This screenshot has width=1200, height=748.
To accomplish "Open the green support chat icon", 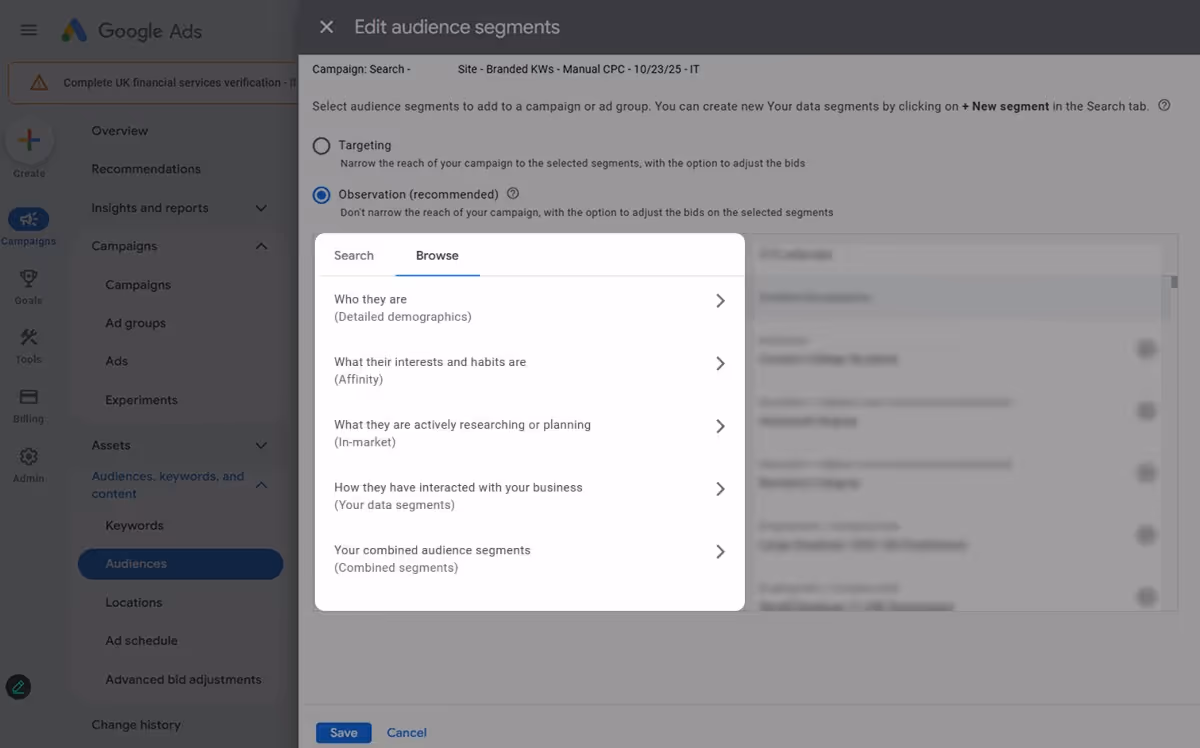I will 18,687.
